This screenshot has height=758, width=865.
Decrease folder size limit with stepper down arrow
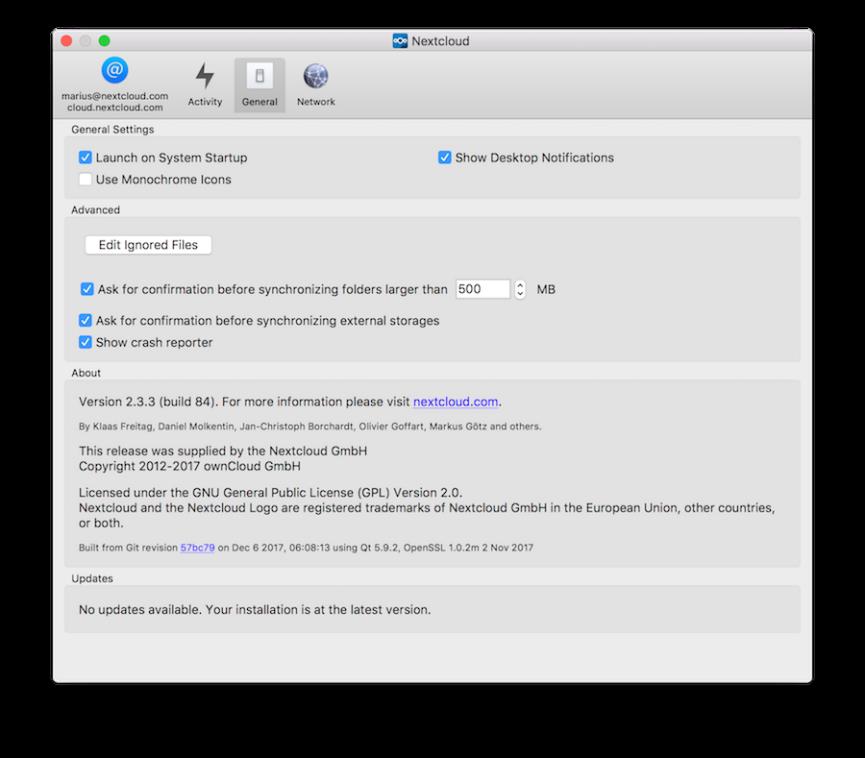[520, 294]
